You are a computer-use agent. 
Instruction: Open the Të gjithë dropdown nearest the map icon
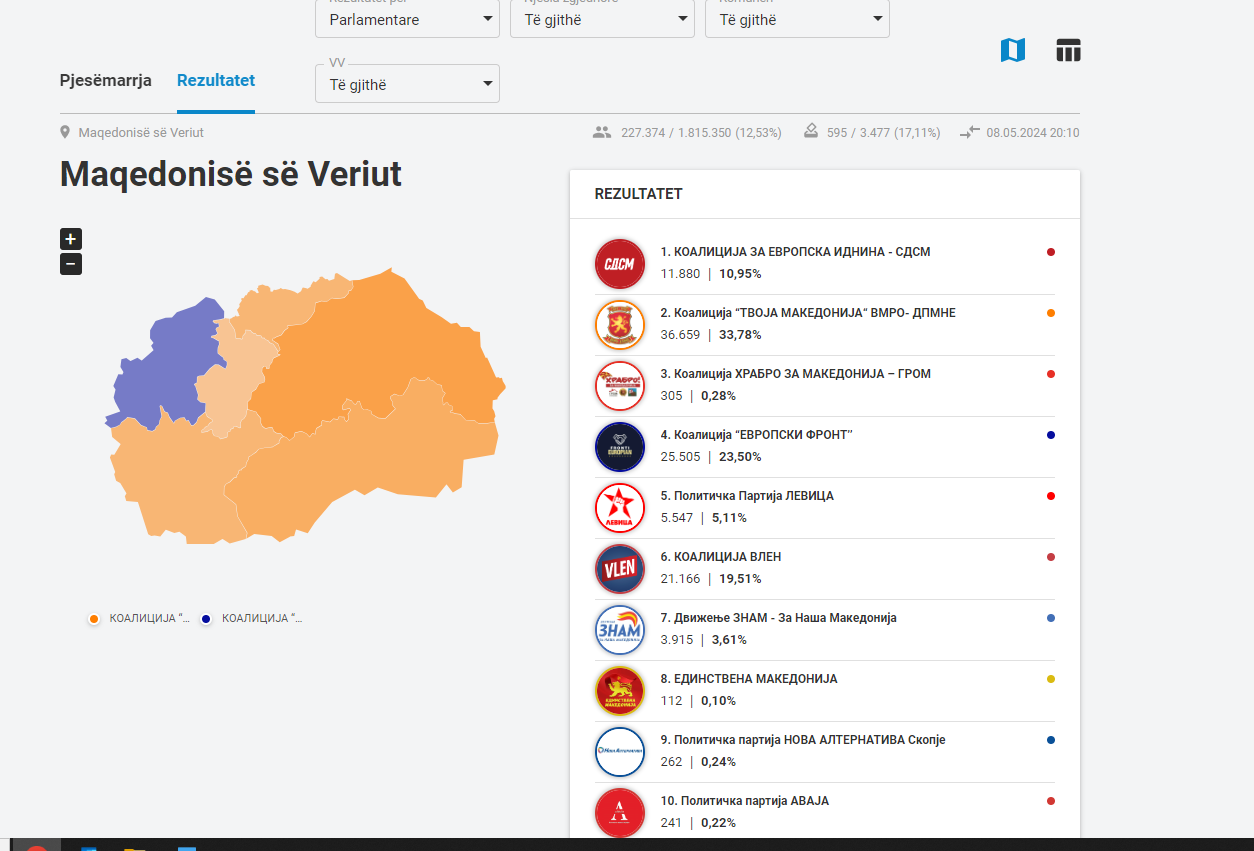pyautogui.click(x=797, y=18)
